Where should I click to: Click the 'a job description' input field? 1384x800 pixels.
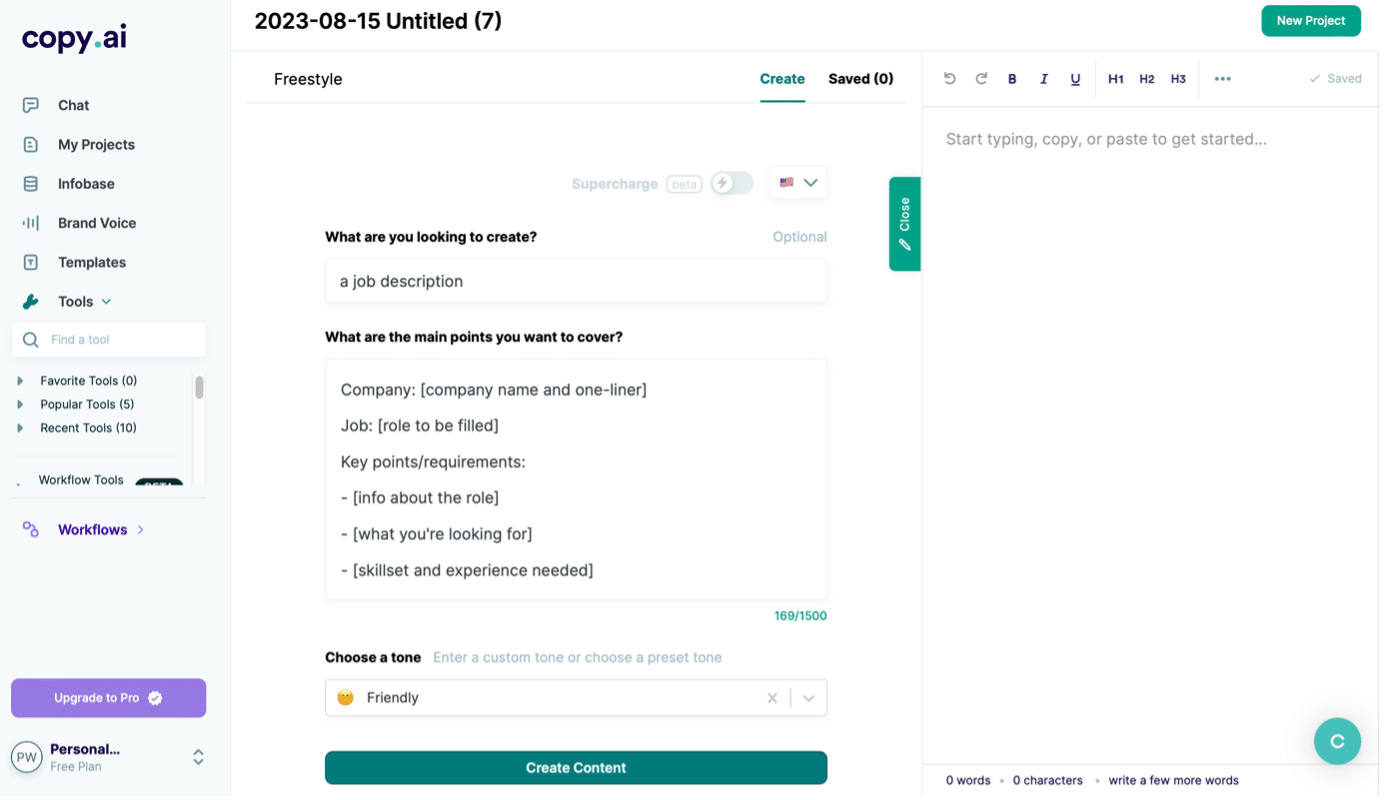pyautogui.click(x=578, y=282)
